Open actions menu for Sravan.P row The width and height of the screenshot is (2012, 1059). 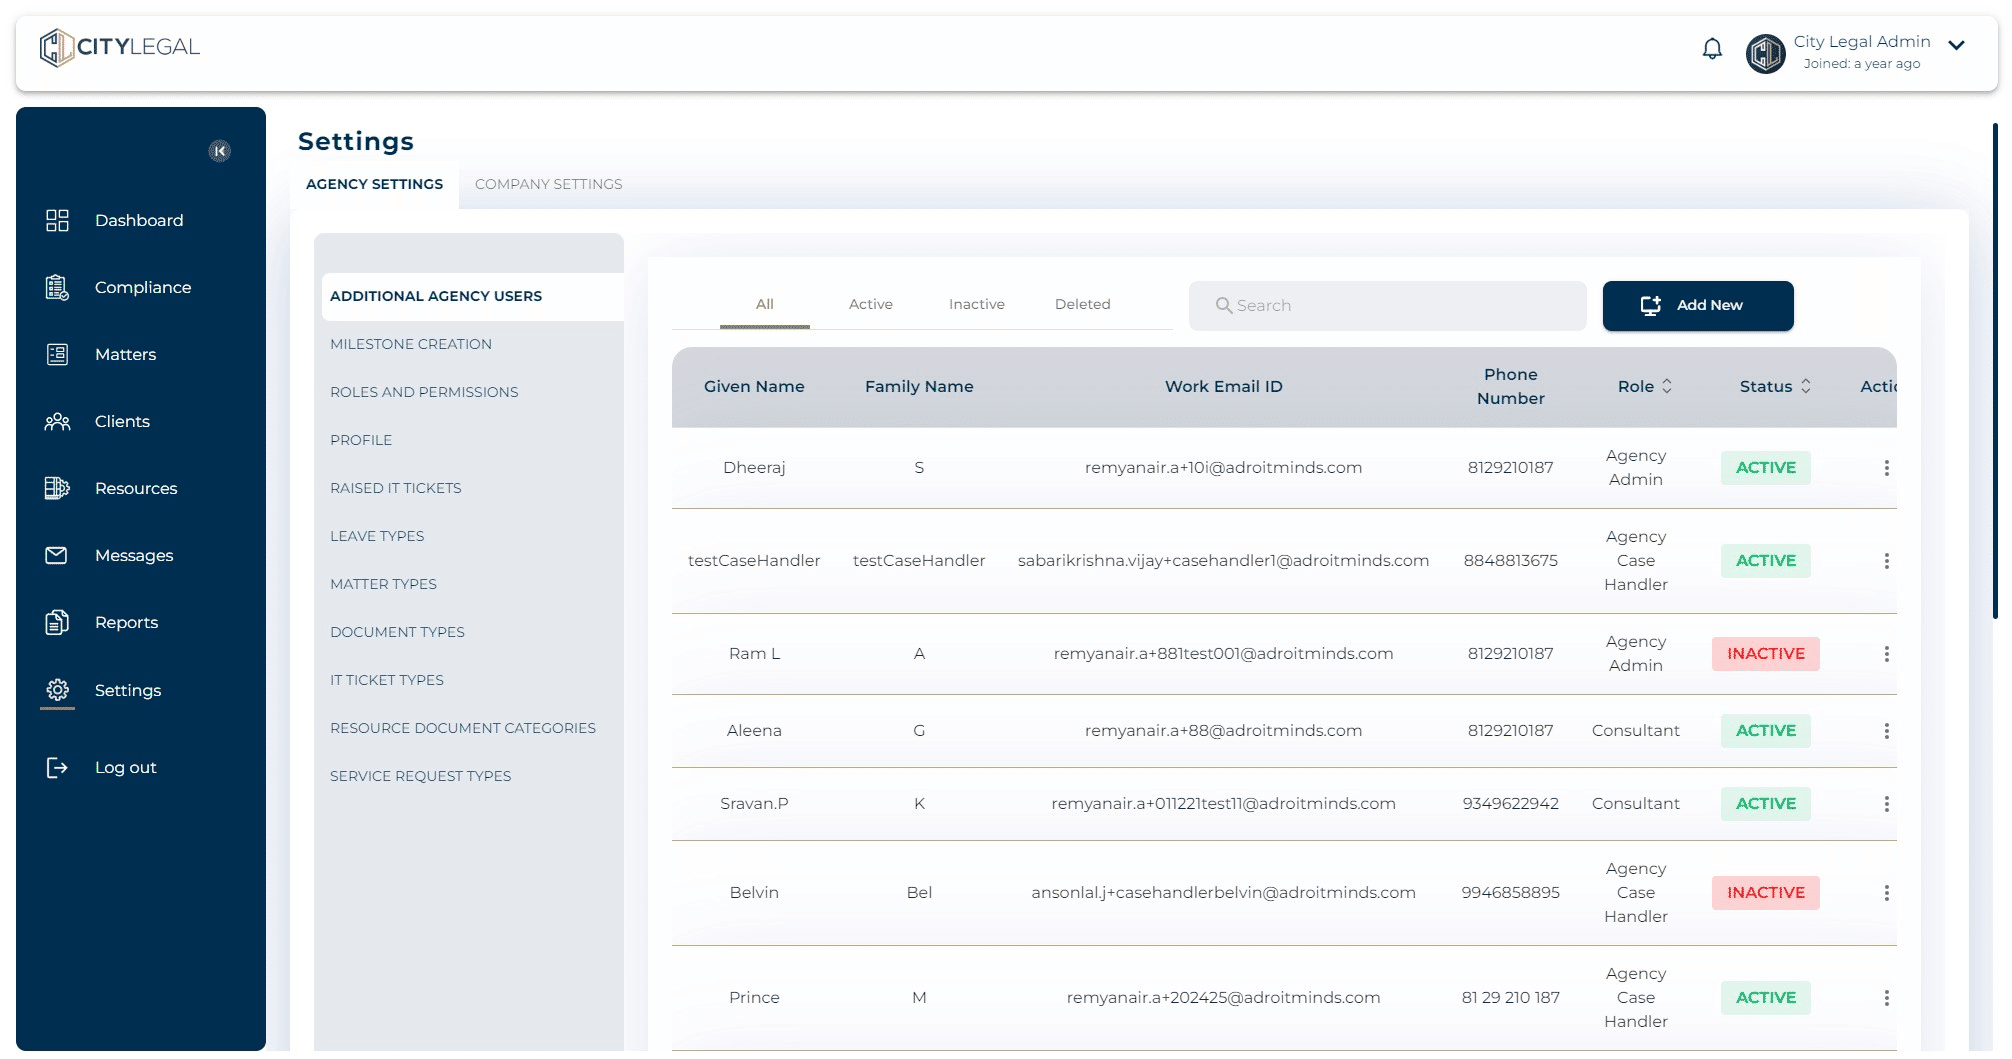[x=1886, y=804]
